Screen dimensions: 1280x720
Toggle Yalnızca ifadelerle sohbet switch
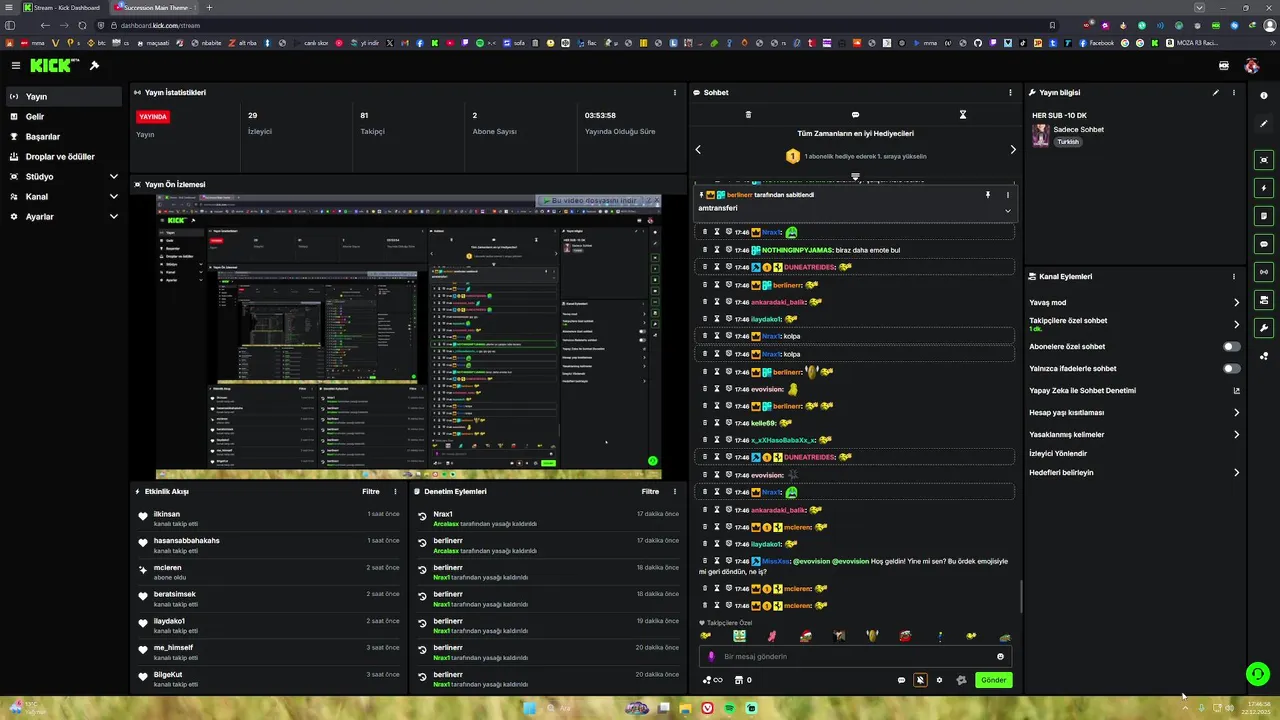[1232, 369]
